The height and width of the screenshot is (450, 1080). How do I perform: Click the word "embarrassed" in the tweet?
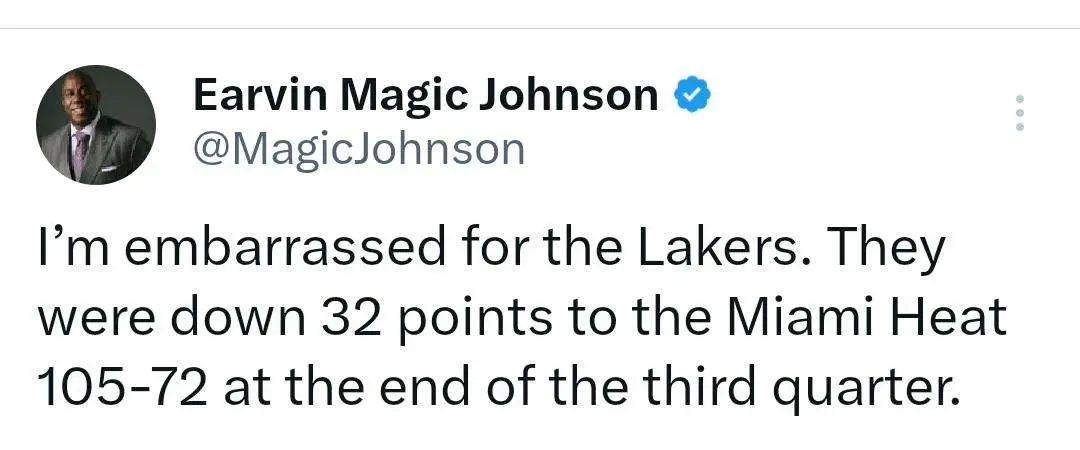(285, 247)
